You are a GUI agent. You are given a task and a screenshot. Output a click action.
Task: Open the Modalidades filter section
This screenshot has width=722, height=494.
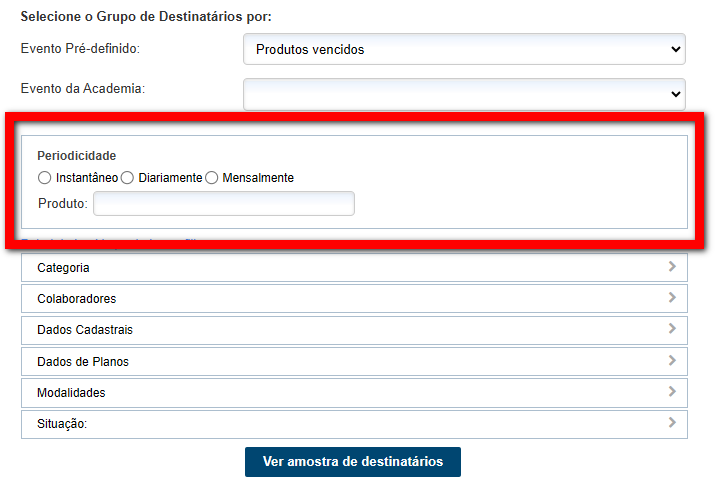coord(354,393)
